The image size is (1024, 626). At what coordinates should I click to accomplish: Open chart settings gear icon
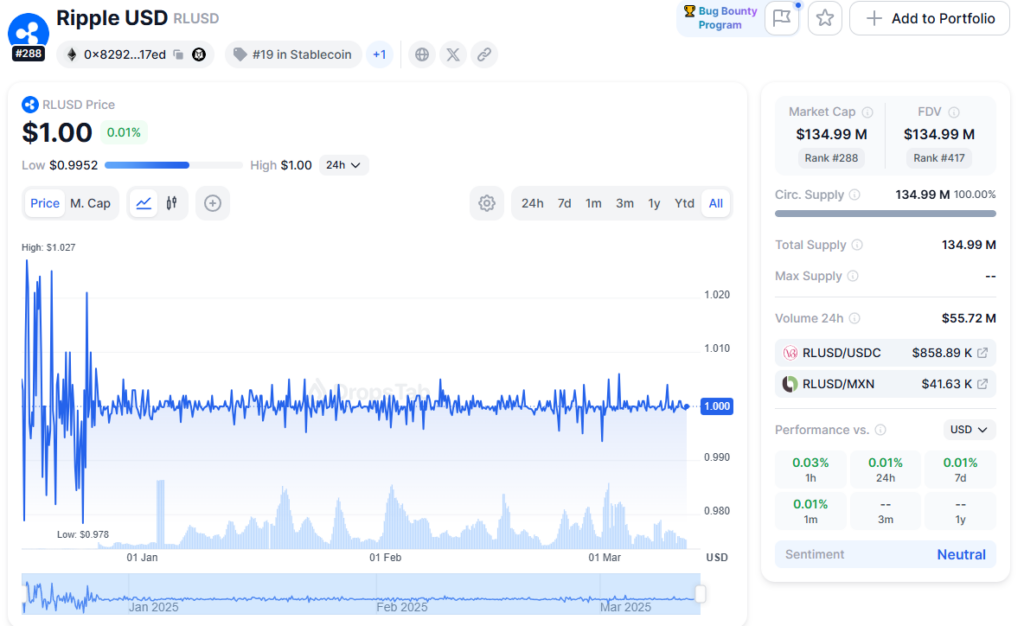(x=487, y=203)
